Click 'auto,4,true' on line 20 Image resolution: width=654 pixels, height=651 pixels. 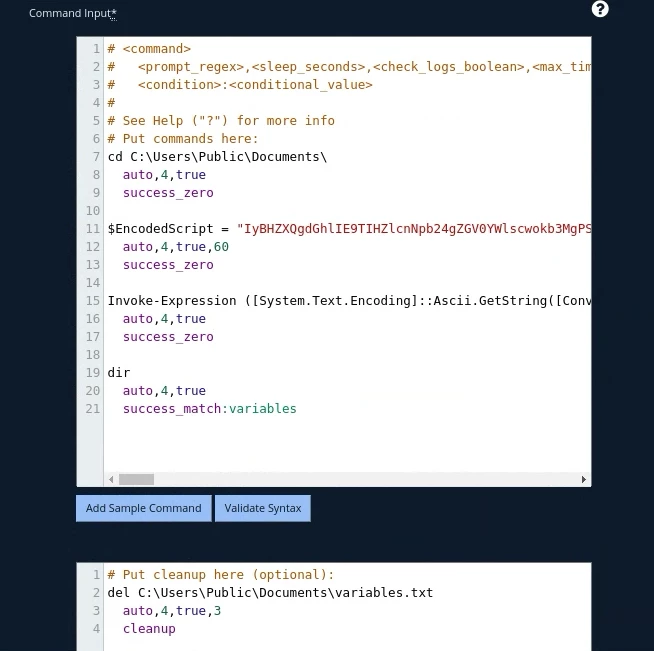(x=164, y=391)
